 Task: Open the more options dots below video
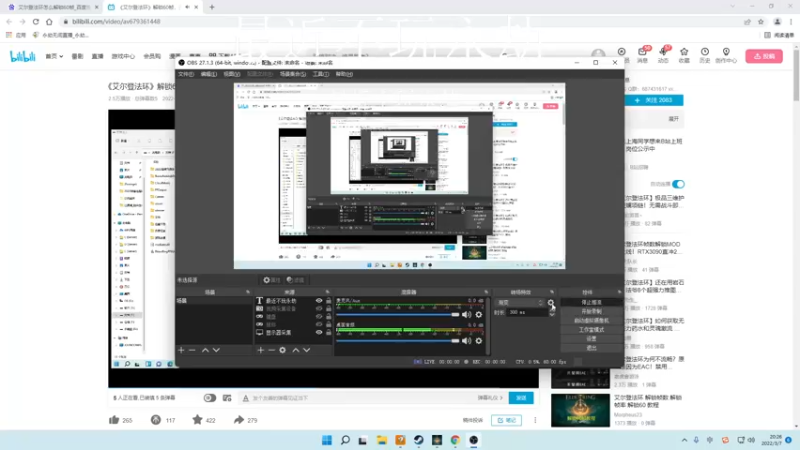[535, 420]
